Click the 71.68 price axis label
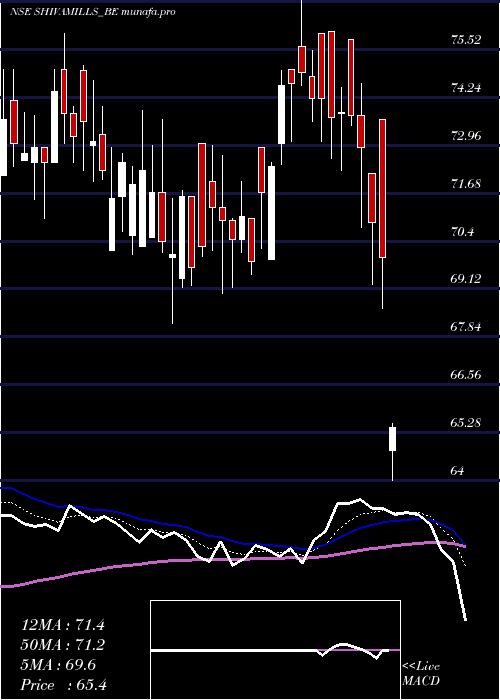This screenshot has width=500, height=700. [x=466, y=183]
